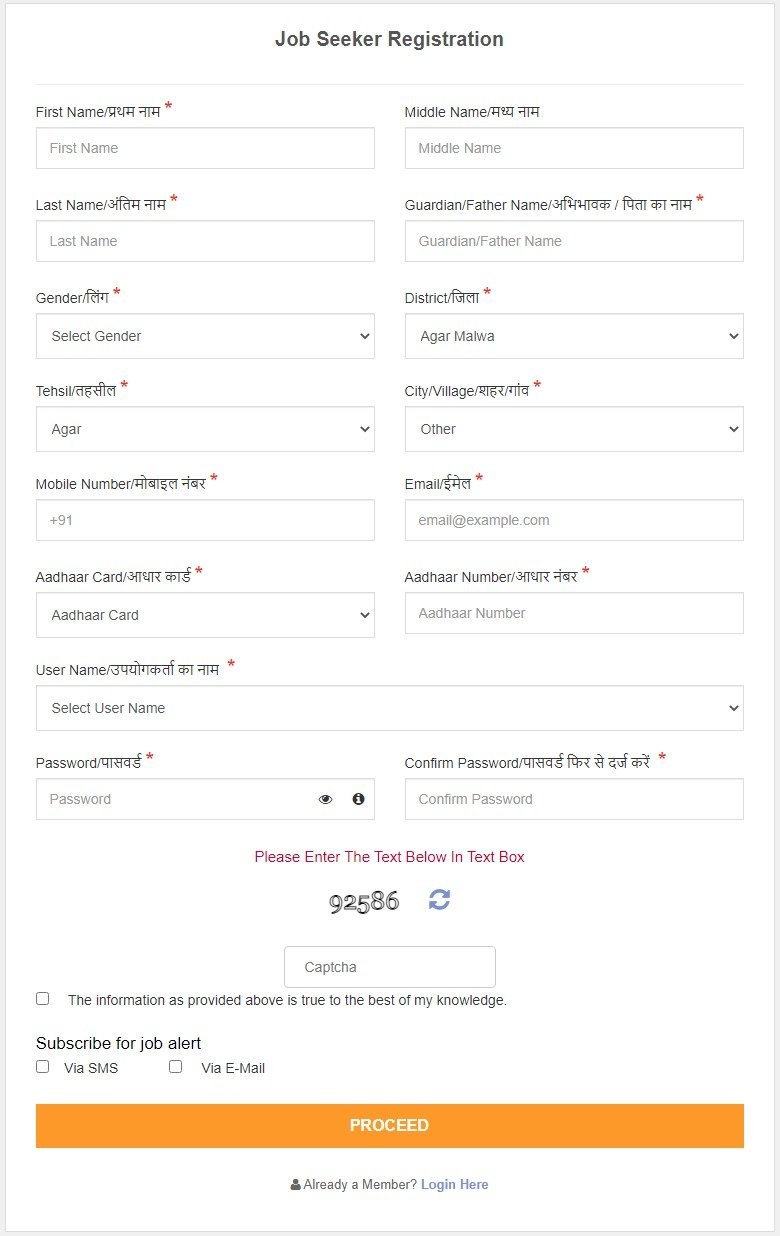Screen dimensions: 780x1236
Task: Expand the Aadhaar Card dropdown
Action: (x=205, y=615)
